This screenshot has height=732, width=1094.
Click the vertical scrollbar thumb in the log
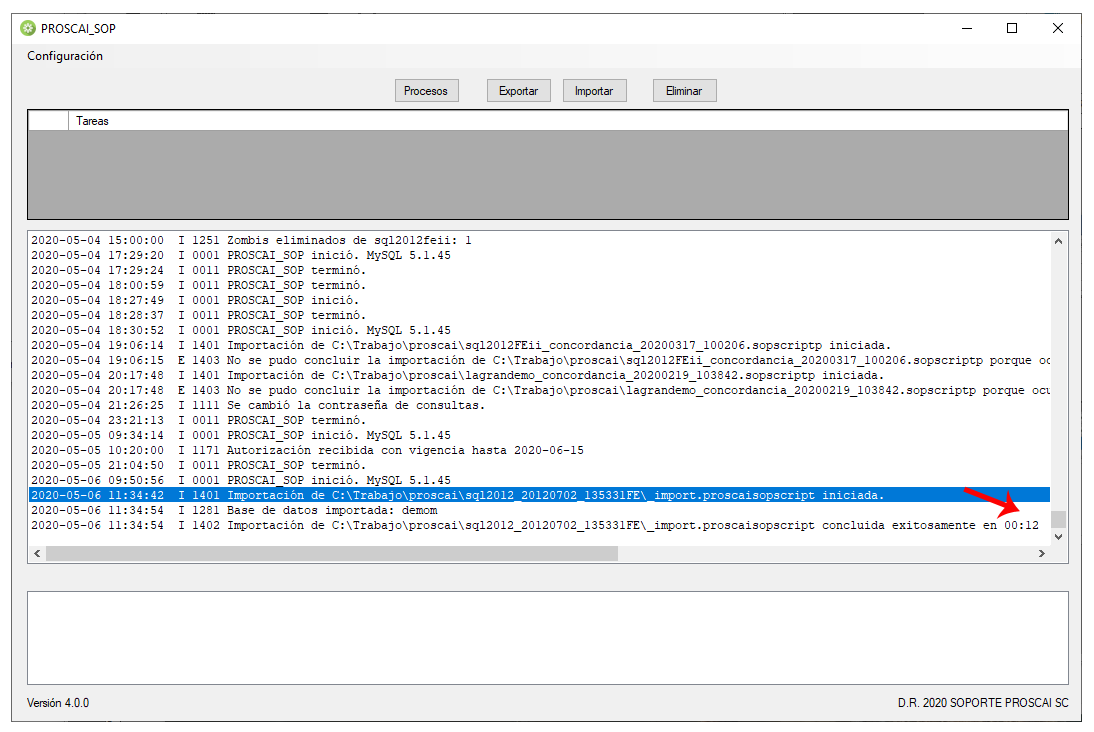point(1058,519)
